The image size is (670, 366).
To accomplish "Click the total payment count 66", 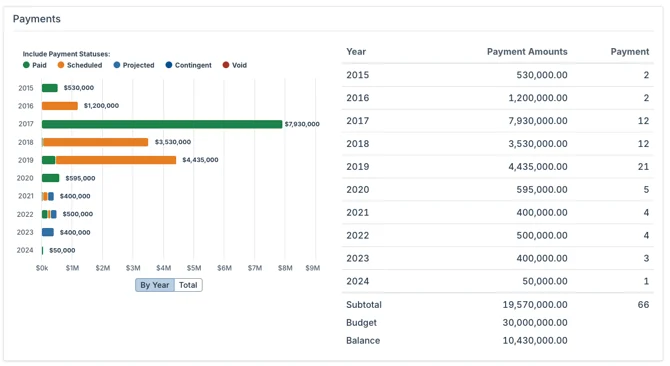I will (644, 305).
